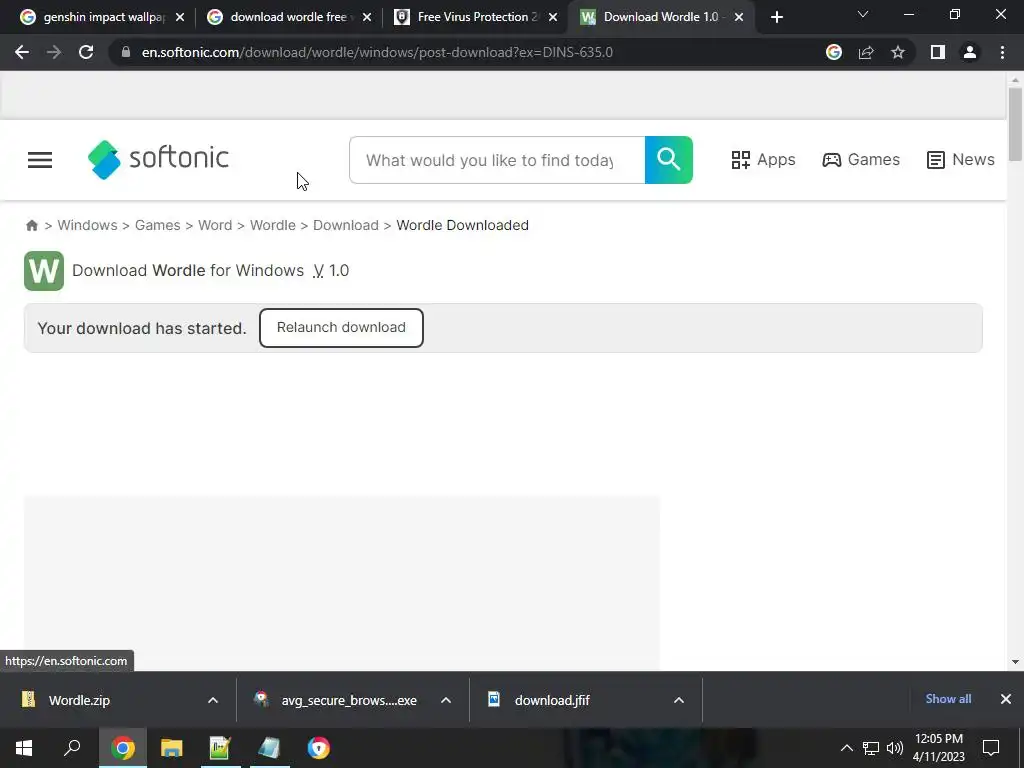Click the disabled forward arrow
This screenshot has width=1024, height=768.
(54, 52)
